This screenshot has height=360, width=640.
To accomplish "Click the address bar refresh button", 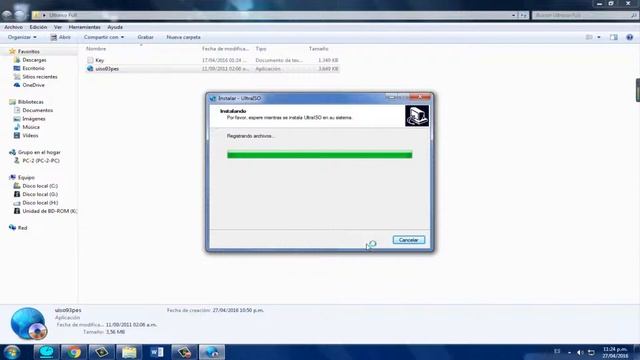I will tap(523, 15).
